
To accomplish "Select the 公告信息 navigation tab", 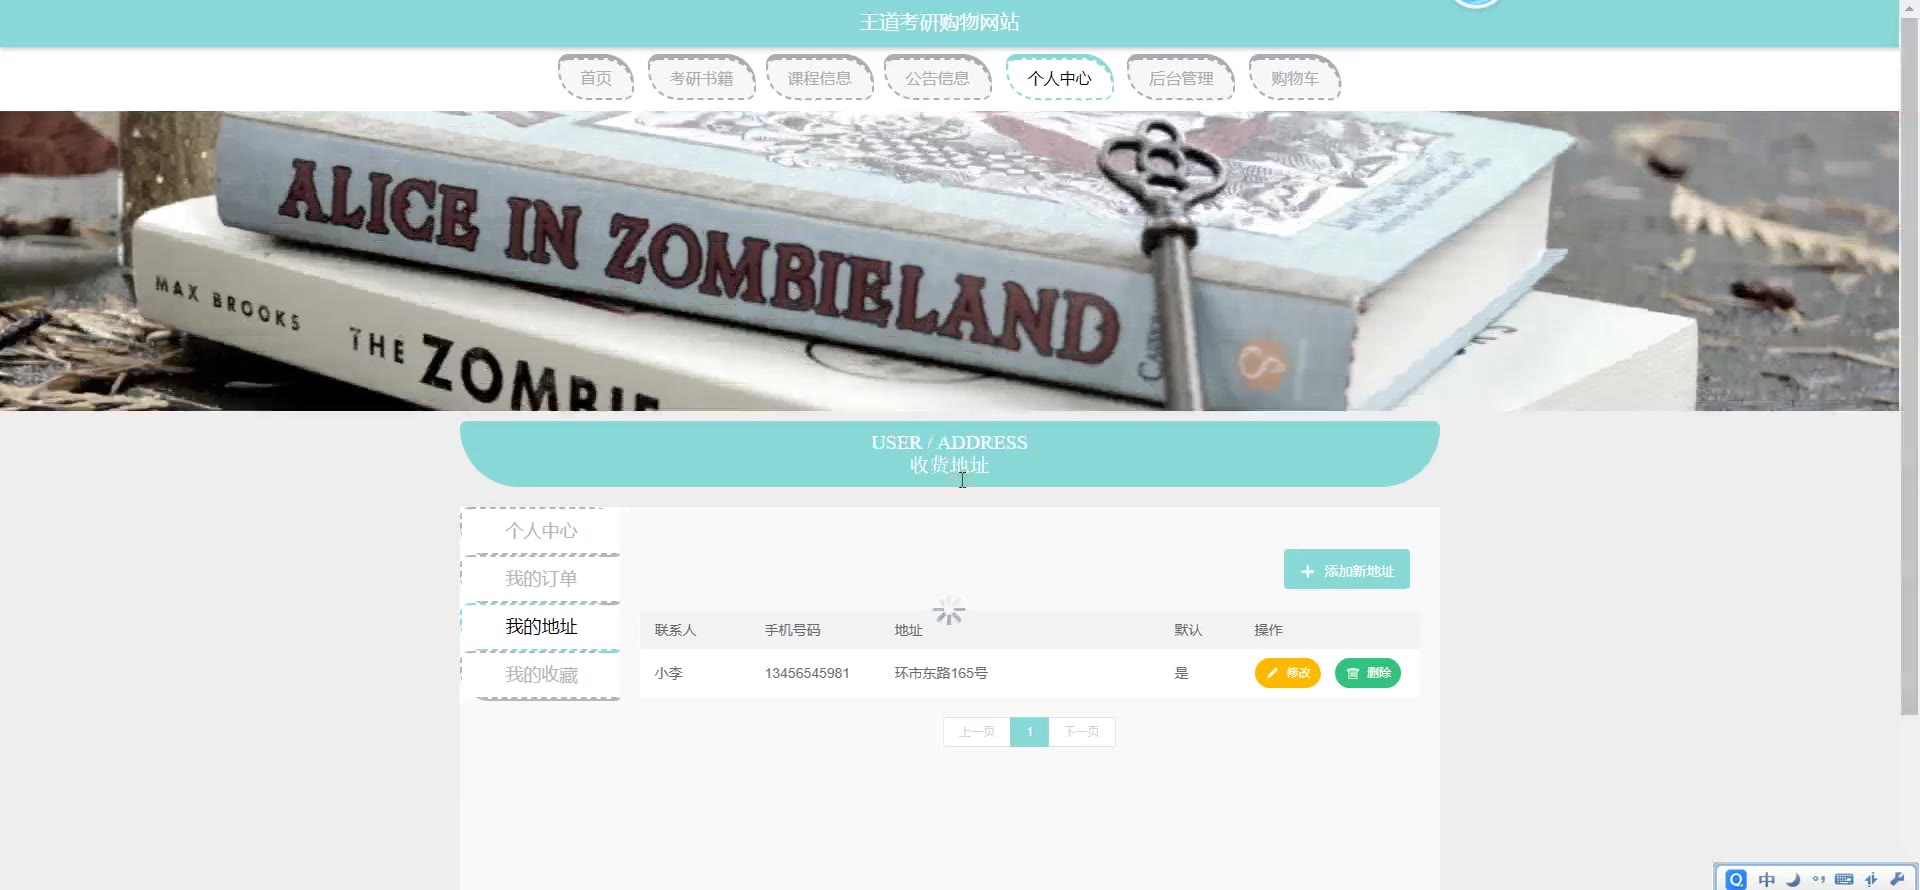I will 937,78.
